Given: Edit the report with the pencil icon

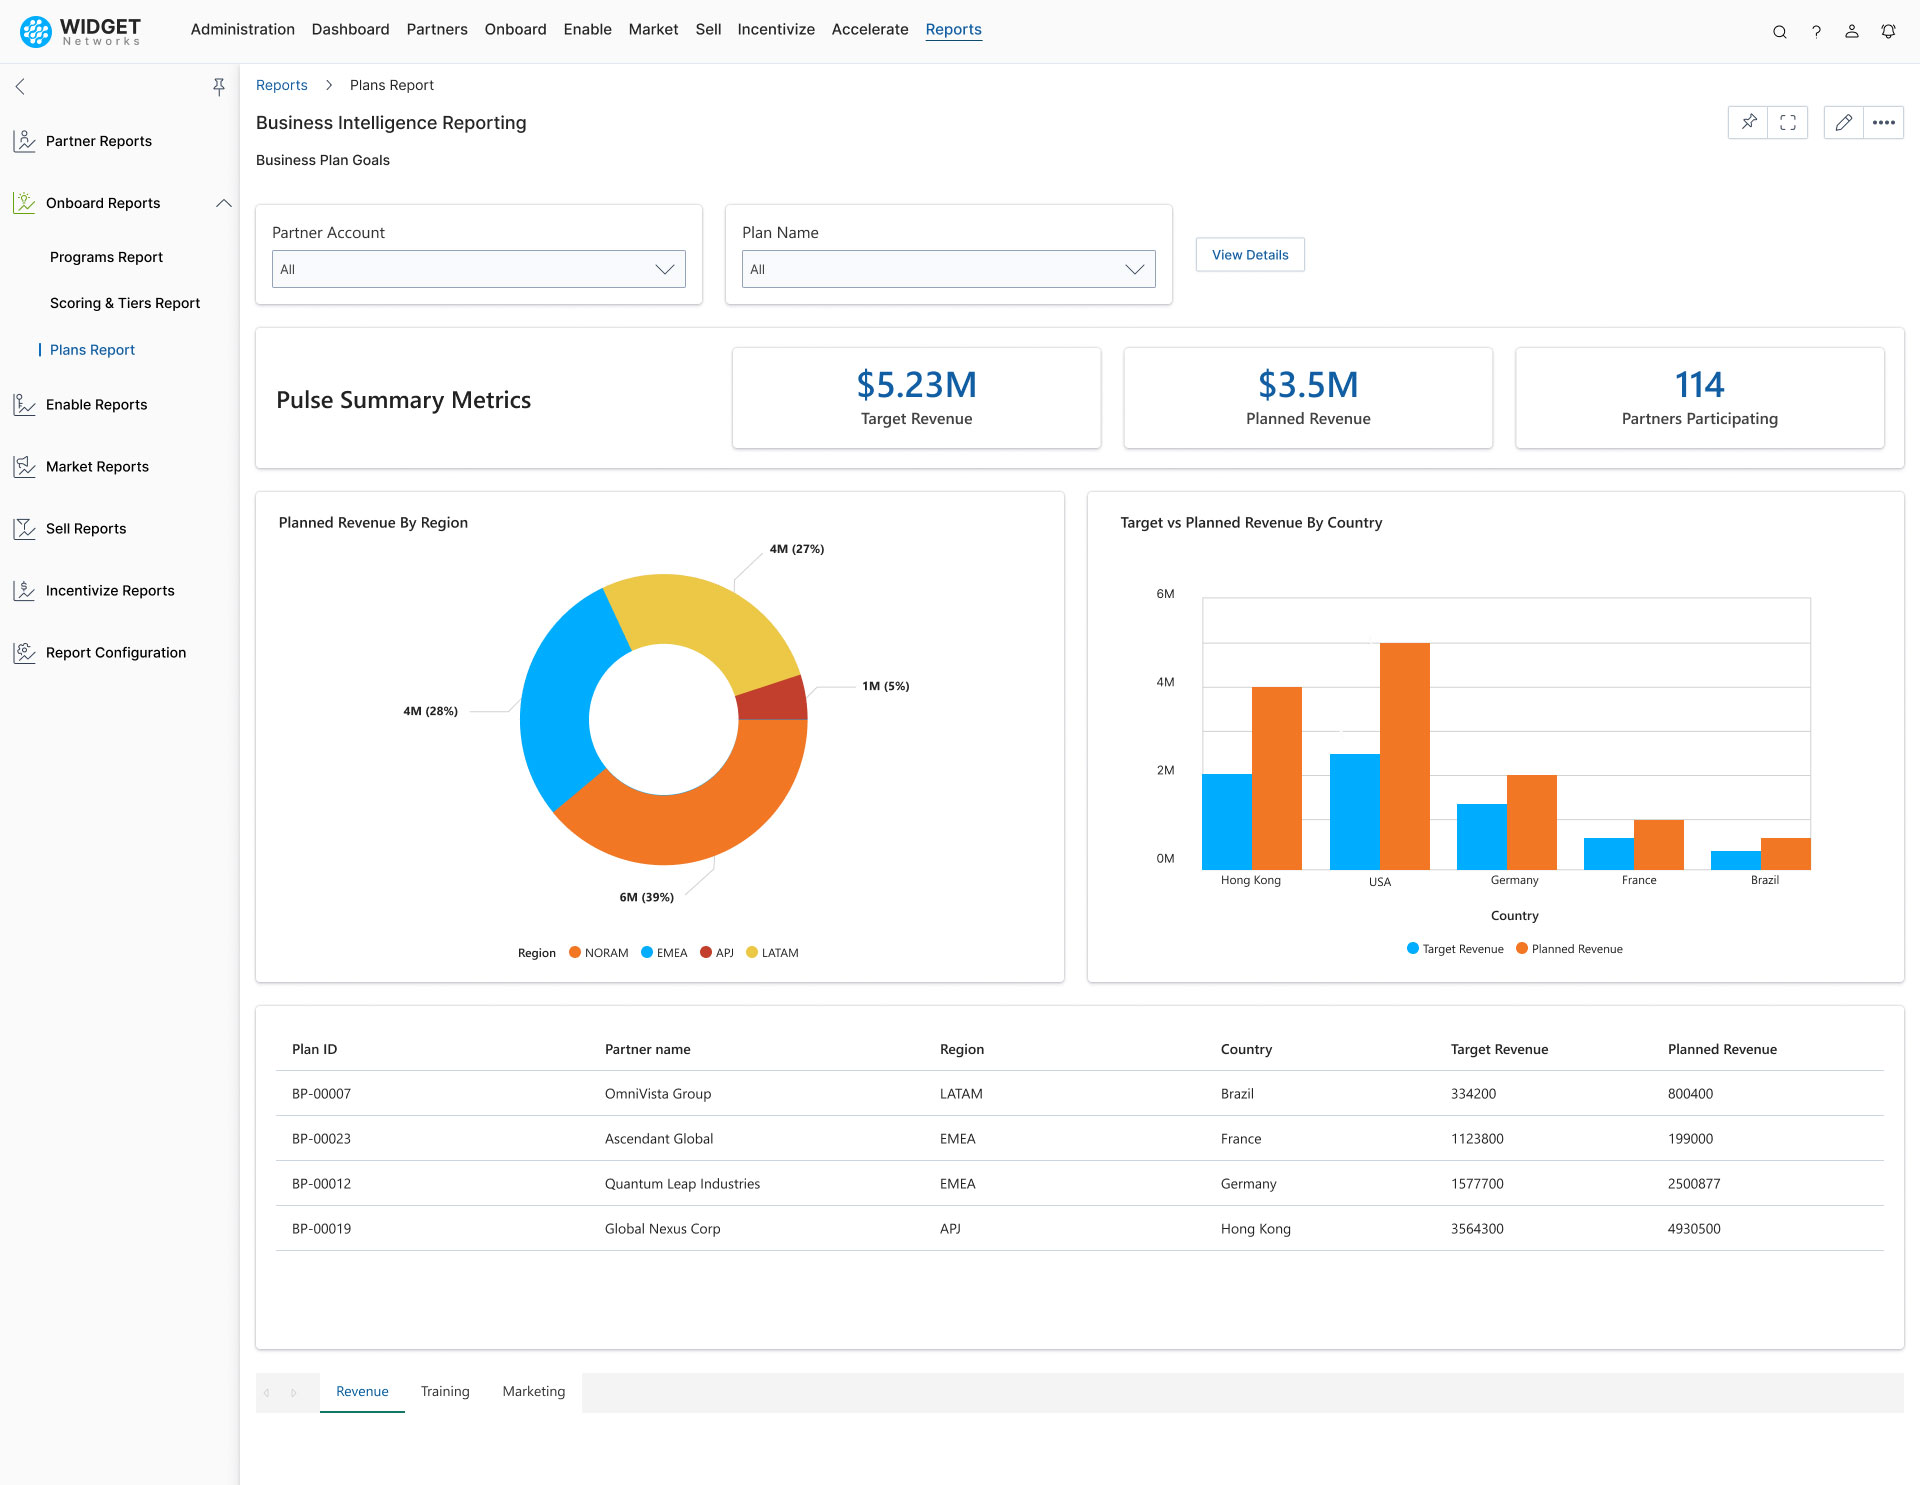Looking at the screenshot, I should tap(1842, 122).
